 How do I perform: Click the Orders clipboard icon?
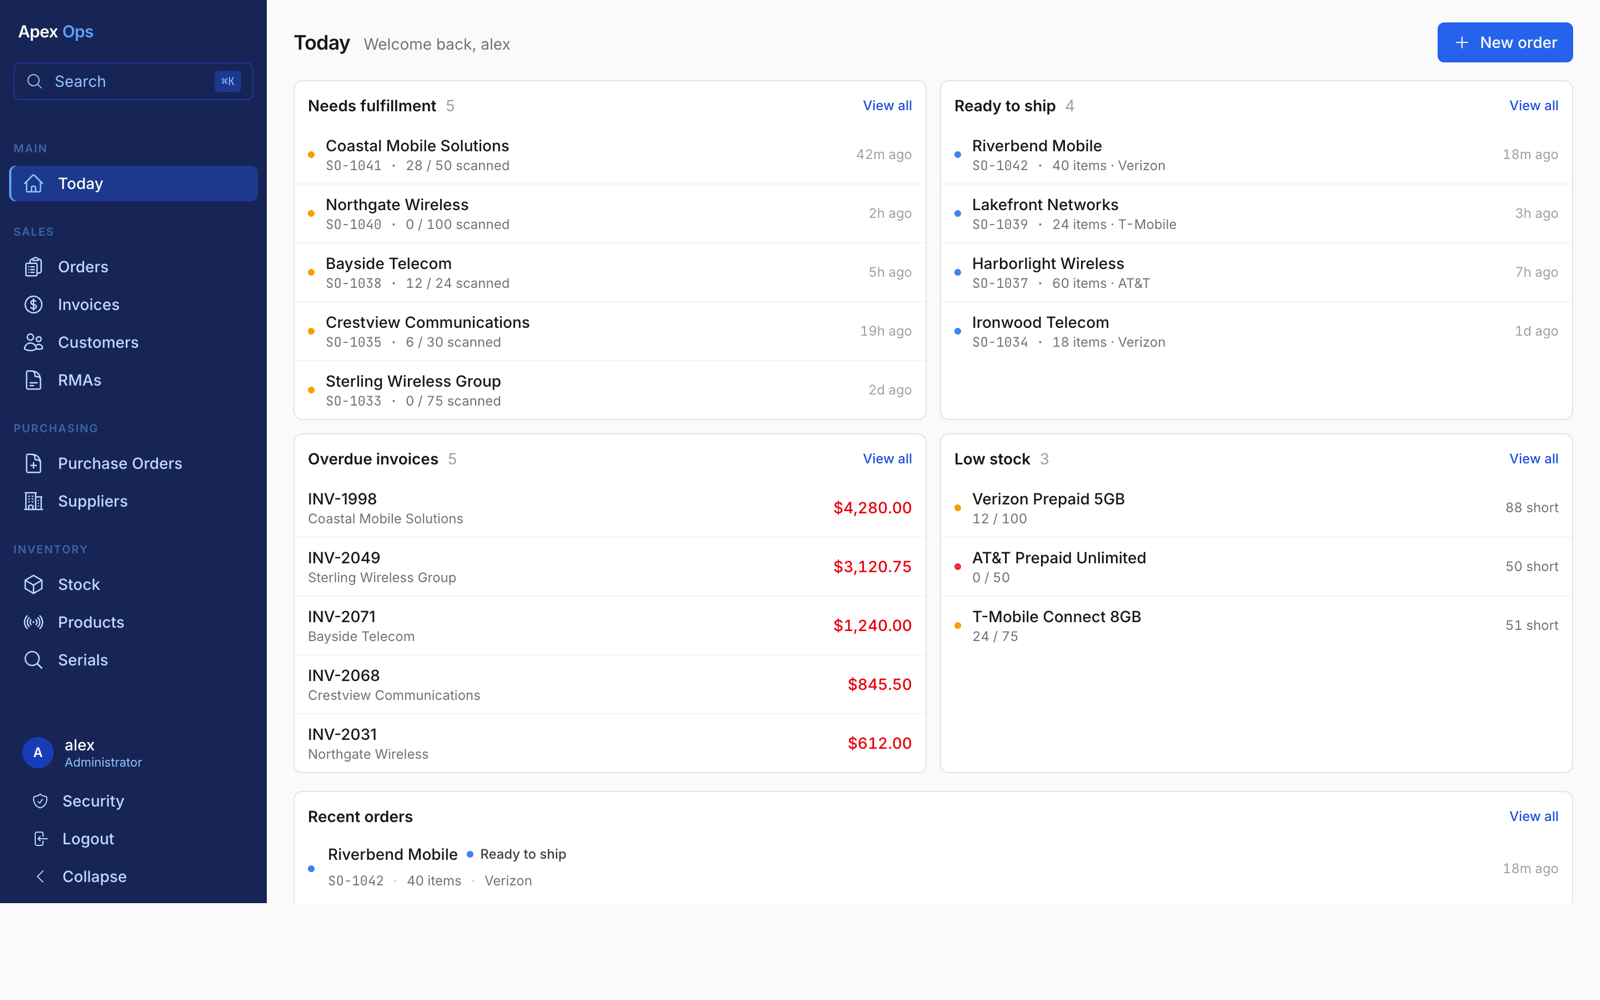tap(34, 267)
